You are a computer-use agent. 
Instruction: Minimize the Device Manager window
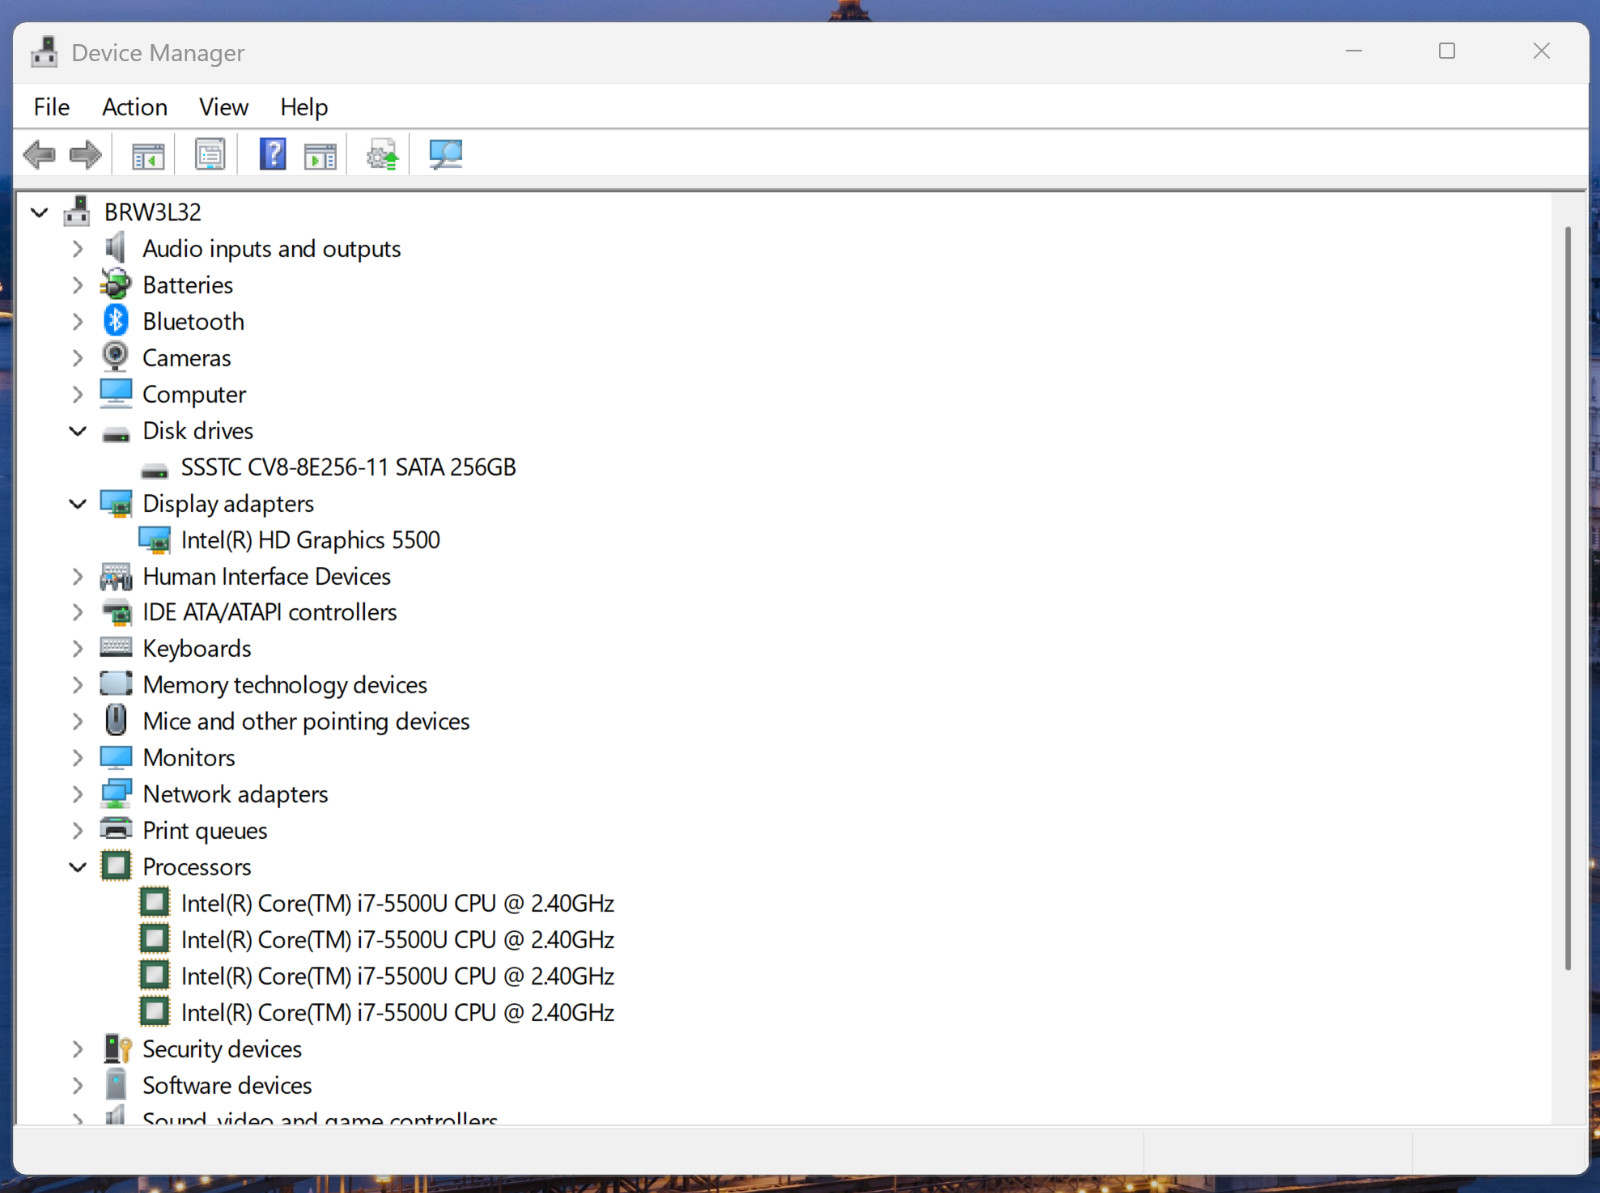click(x=1354, y=51)
